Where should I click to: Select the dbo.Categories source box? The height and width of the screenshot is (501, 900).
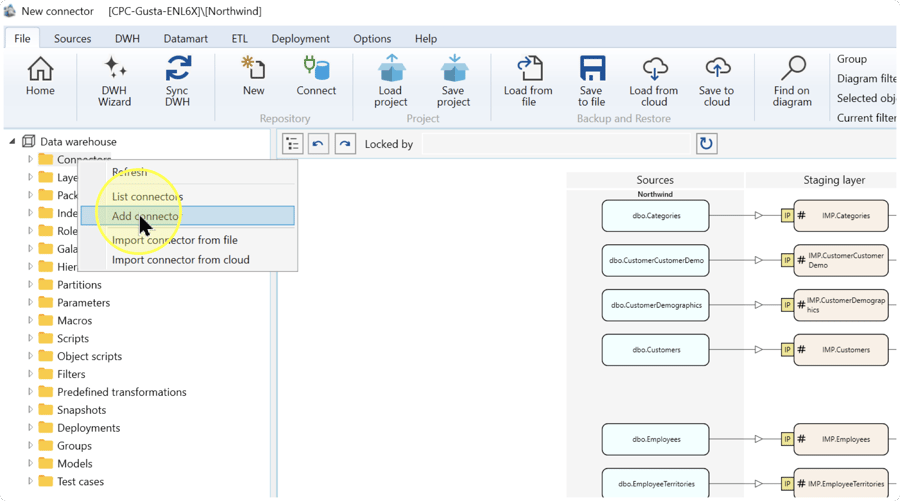655,216
